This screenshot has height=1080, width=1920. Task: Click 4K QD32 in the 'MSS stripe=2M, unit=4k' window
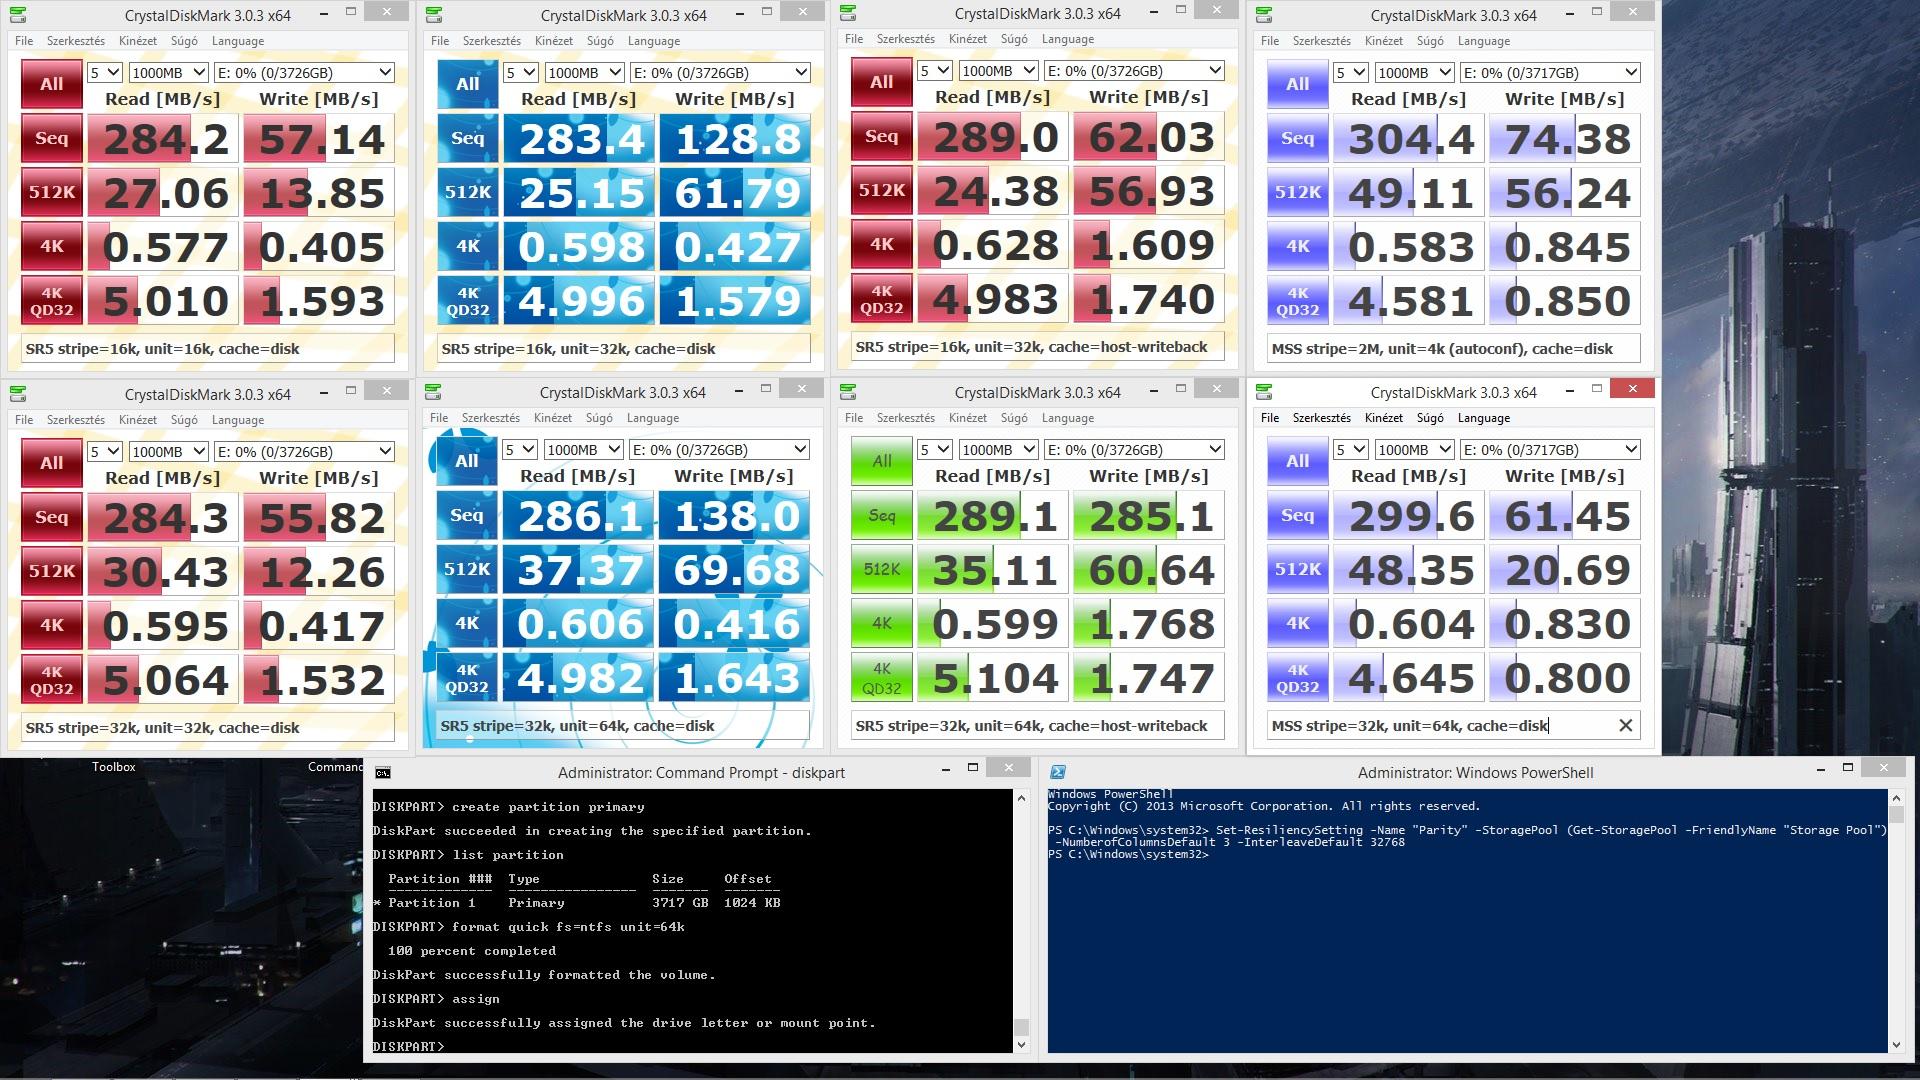click(1297, 301)
